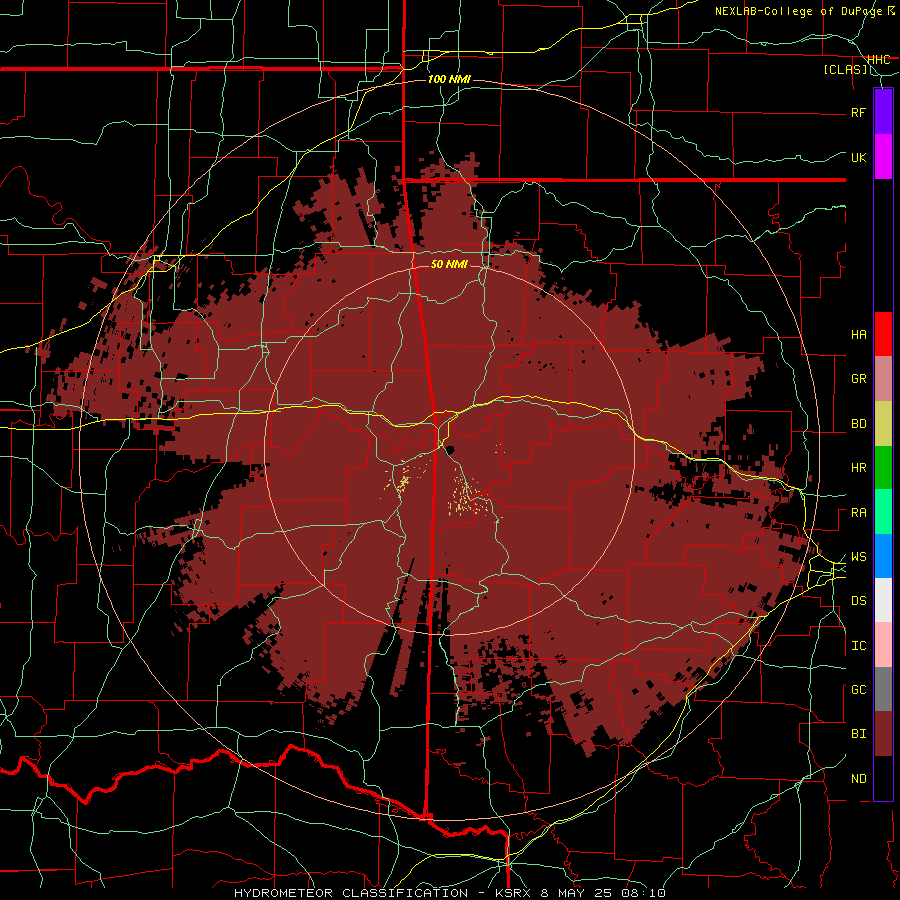Click the HA legend label text
The width and height of the screenshot is (900, 900).
[858, 335]
